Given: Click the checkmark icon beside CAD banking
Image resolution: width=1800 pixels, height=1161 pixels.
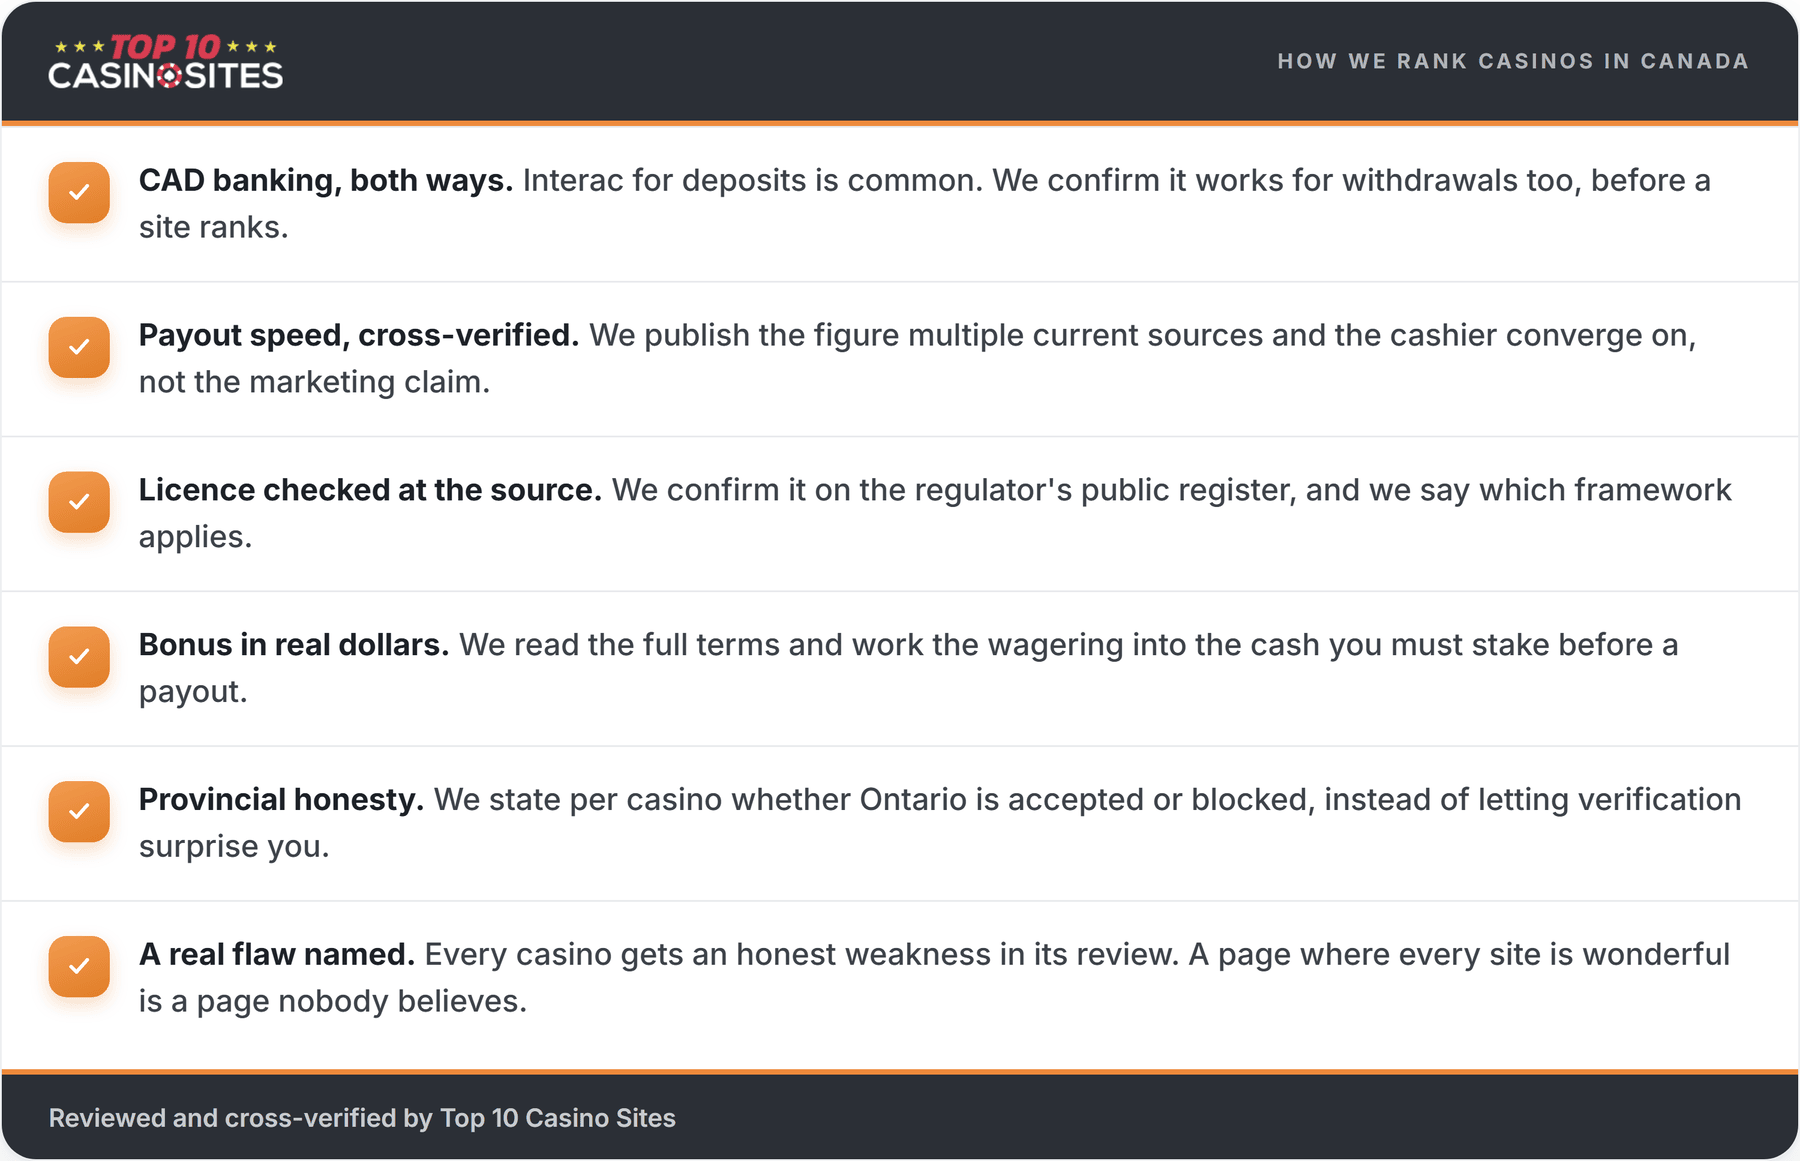Looking at the screenshot, I should (79, 192).
